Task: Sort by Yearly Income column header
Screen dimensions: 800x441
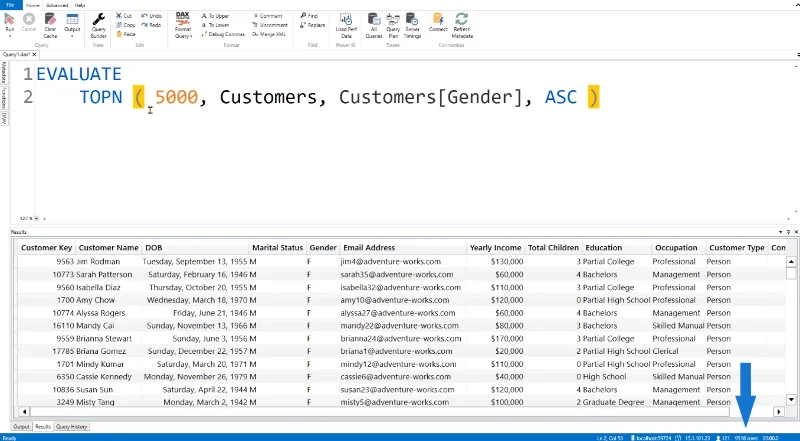Action: (495, 248)
